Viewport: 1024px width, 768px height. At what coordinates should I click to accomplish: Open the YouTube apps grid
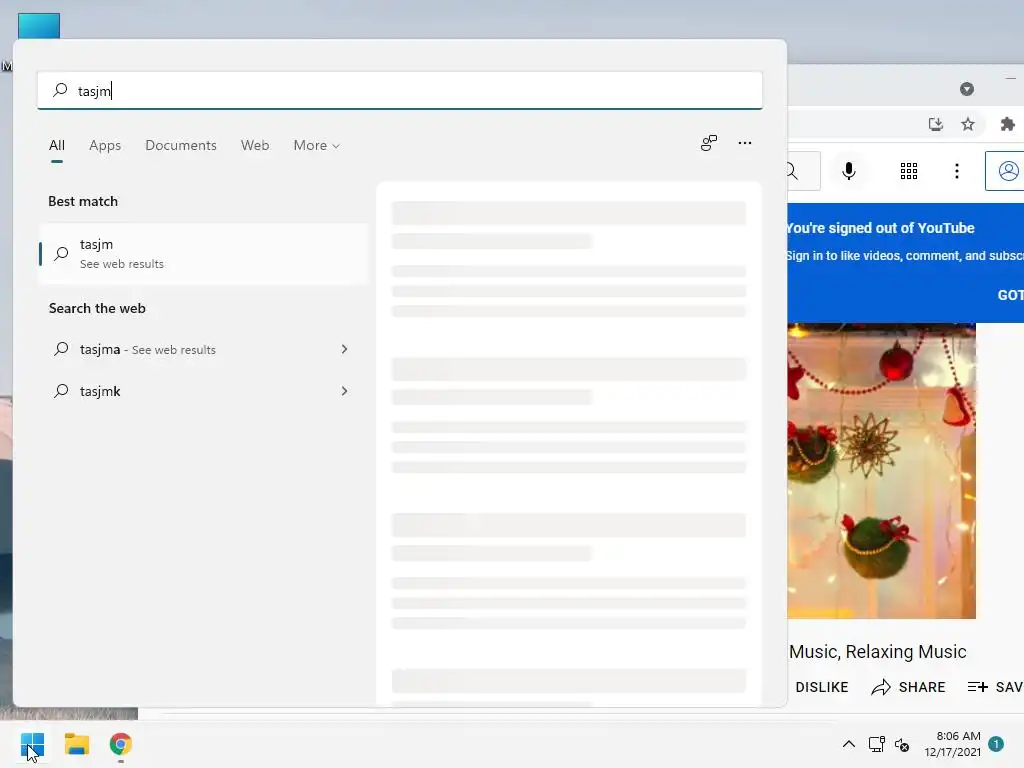click(908, 171)
